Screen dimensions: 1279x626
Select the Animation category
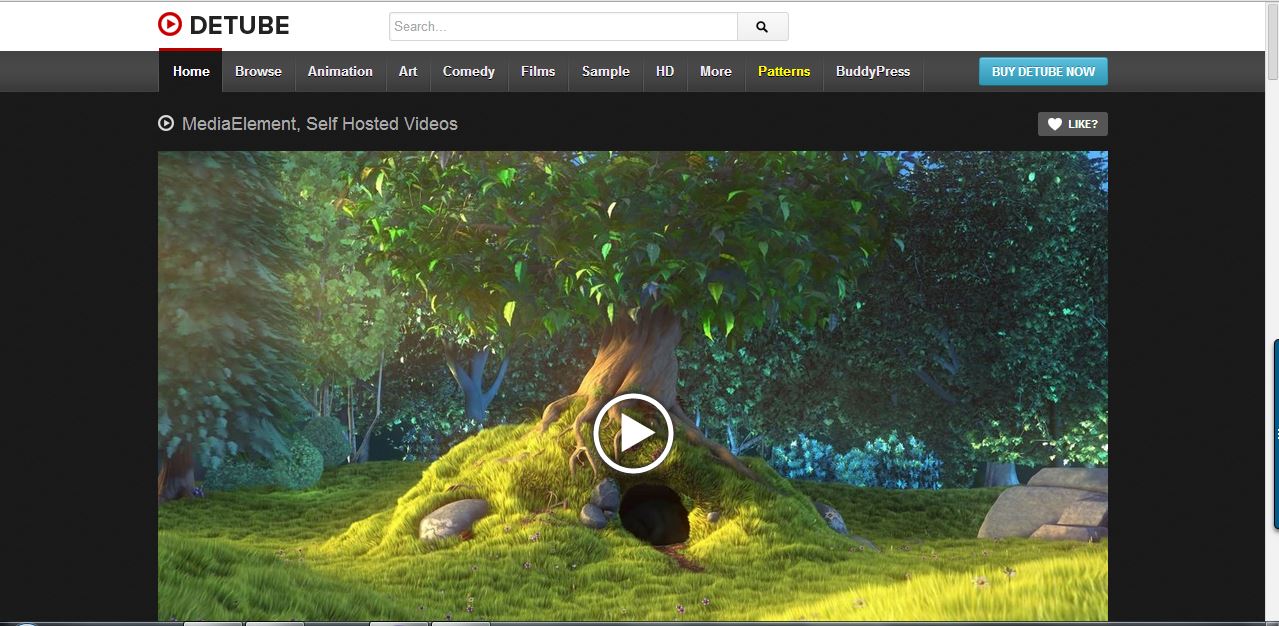[x=340, y=71]
